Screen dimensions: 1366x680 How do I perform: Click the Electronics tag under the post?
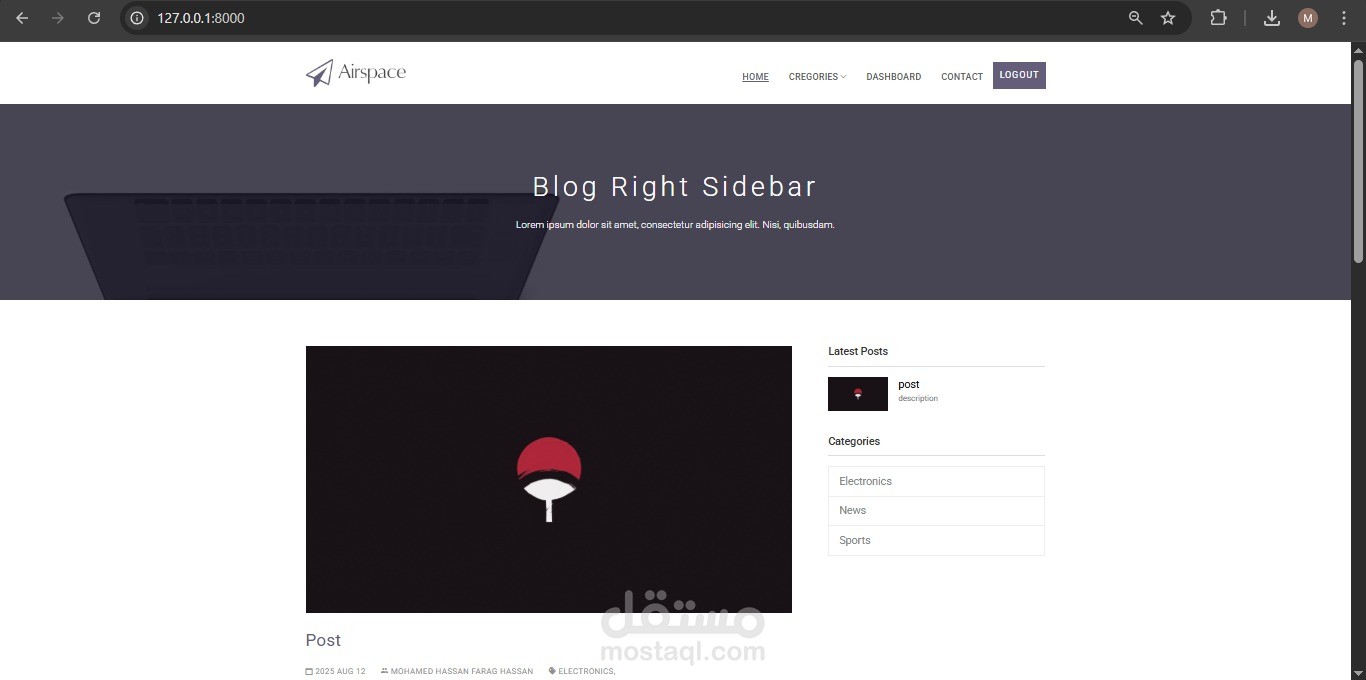point(586,672)
